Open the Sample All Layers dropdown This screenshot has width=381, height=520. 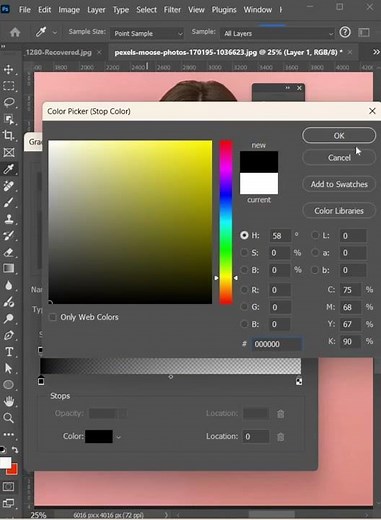click(277, 33)
